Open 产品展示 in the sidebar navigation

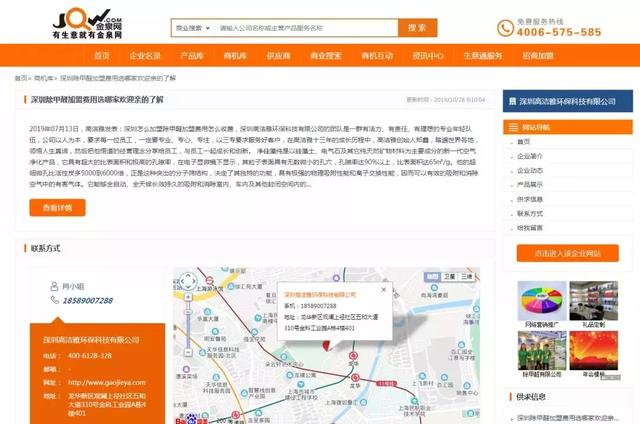coord(530,185)
